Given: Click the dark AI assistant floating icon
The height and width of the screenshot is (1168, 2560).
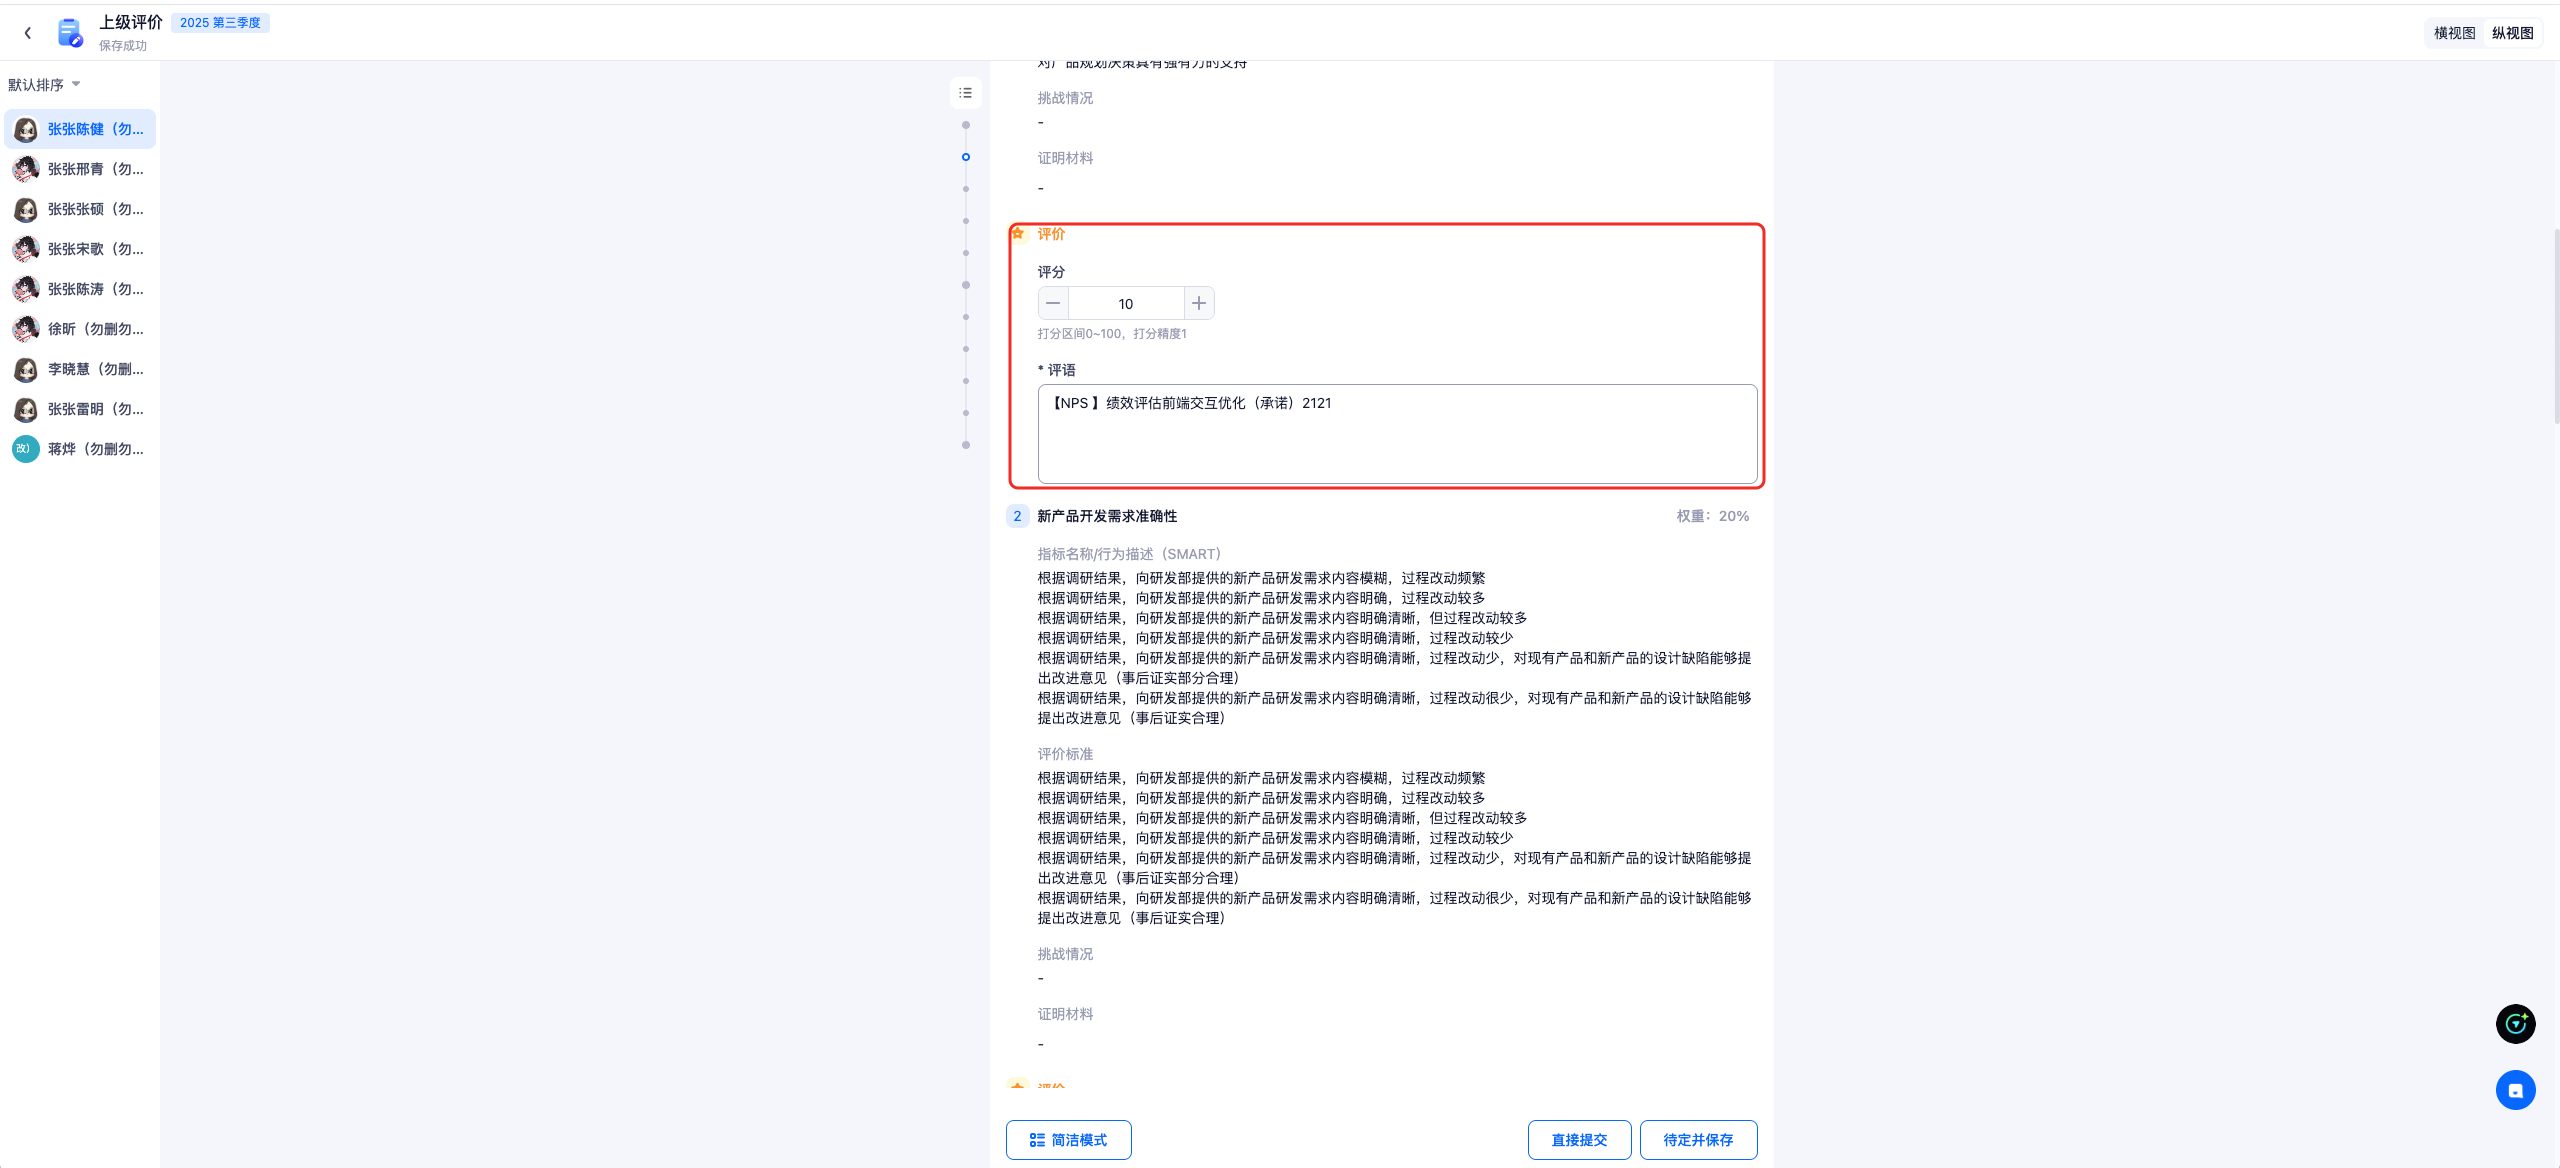Looking at the screenshot, I should (2515, 1024).
